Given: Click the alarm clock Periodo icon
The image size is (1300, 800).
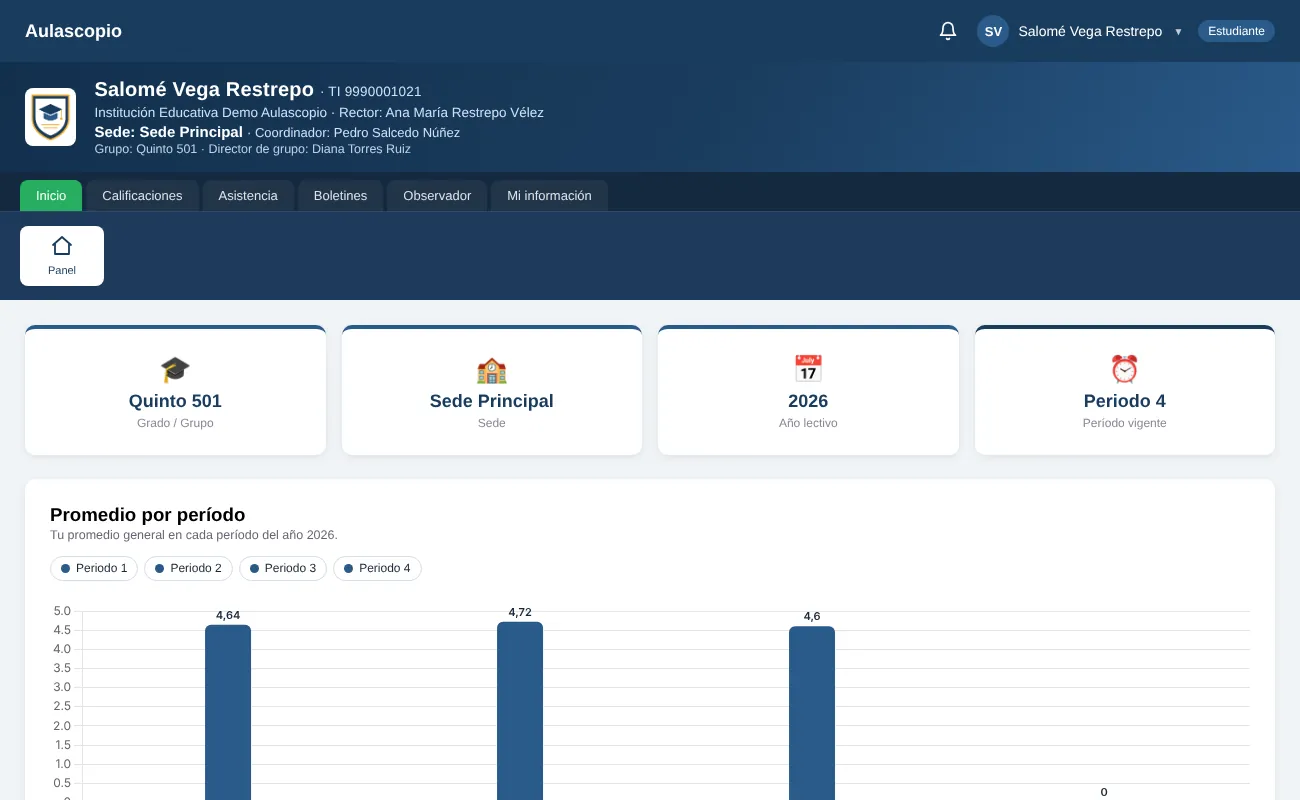Looking at the screenshot, I should tap(1125, 369).
